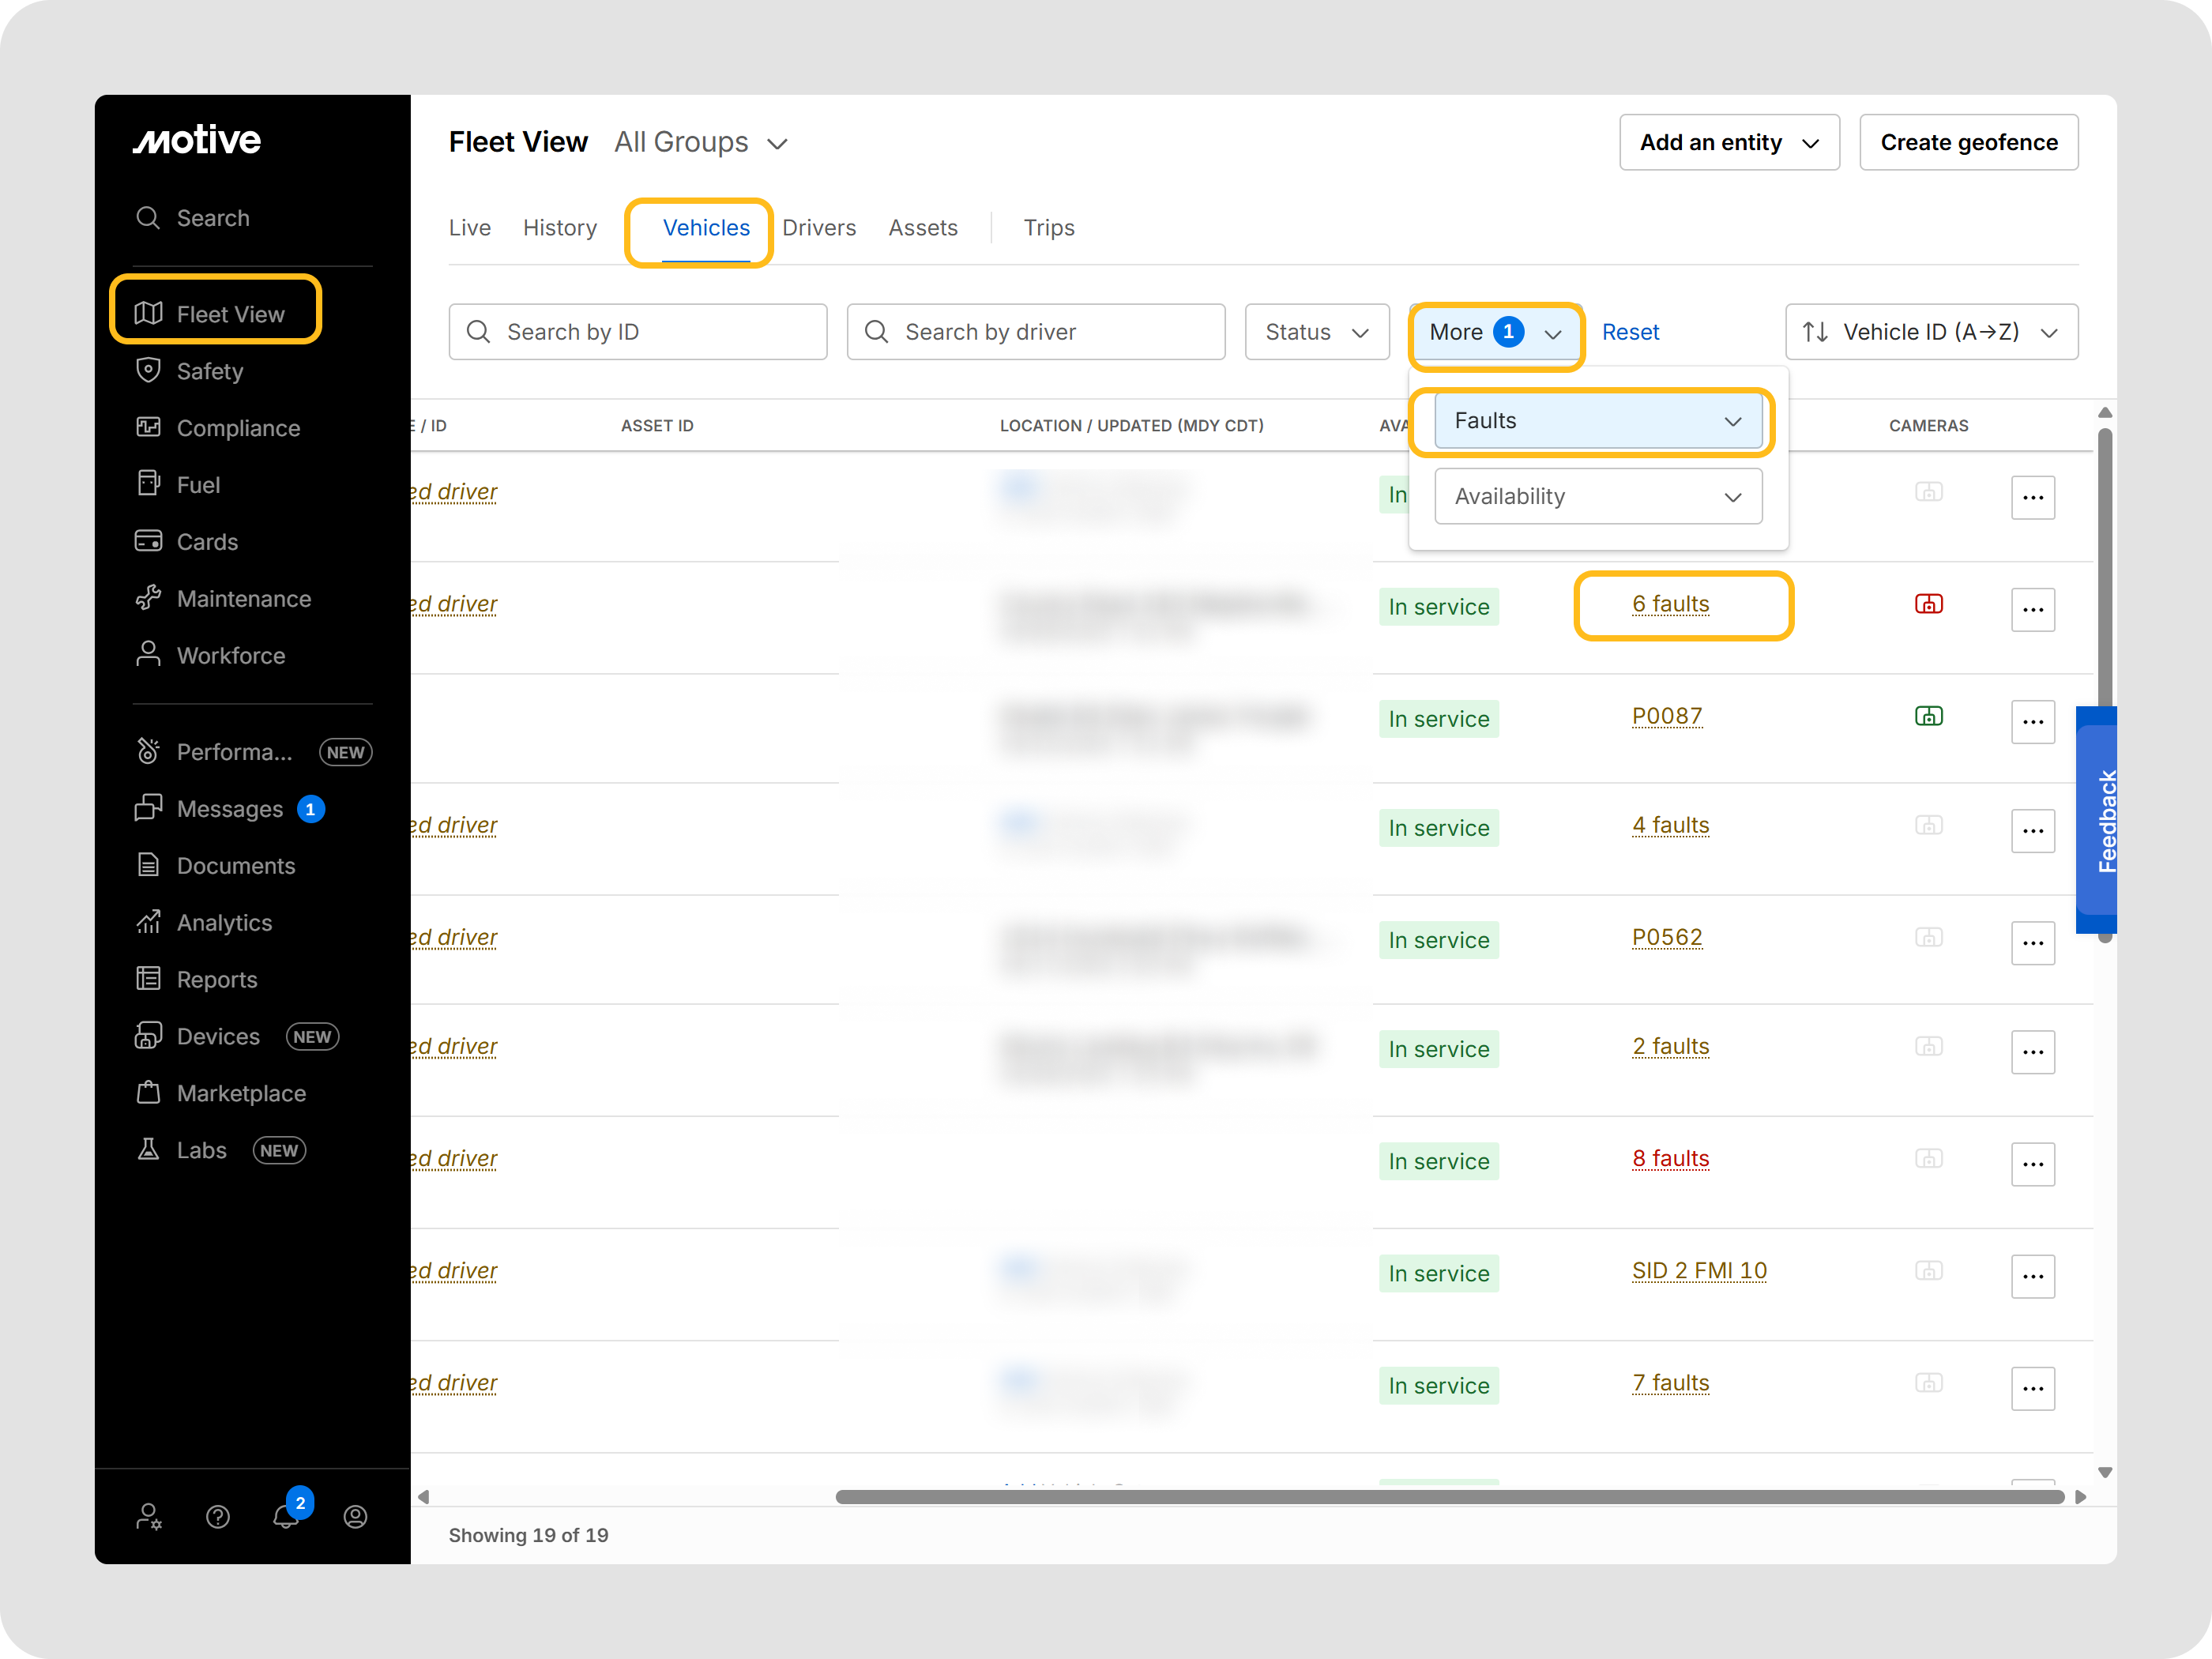Open the Compliance section
This screenshot has height=1659, width=2212.
[x=218, y=428]
